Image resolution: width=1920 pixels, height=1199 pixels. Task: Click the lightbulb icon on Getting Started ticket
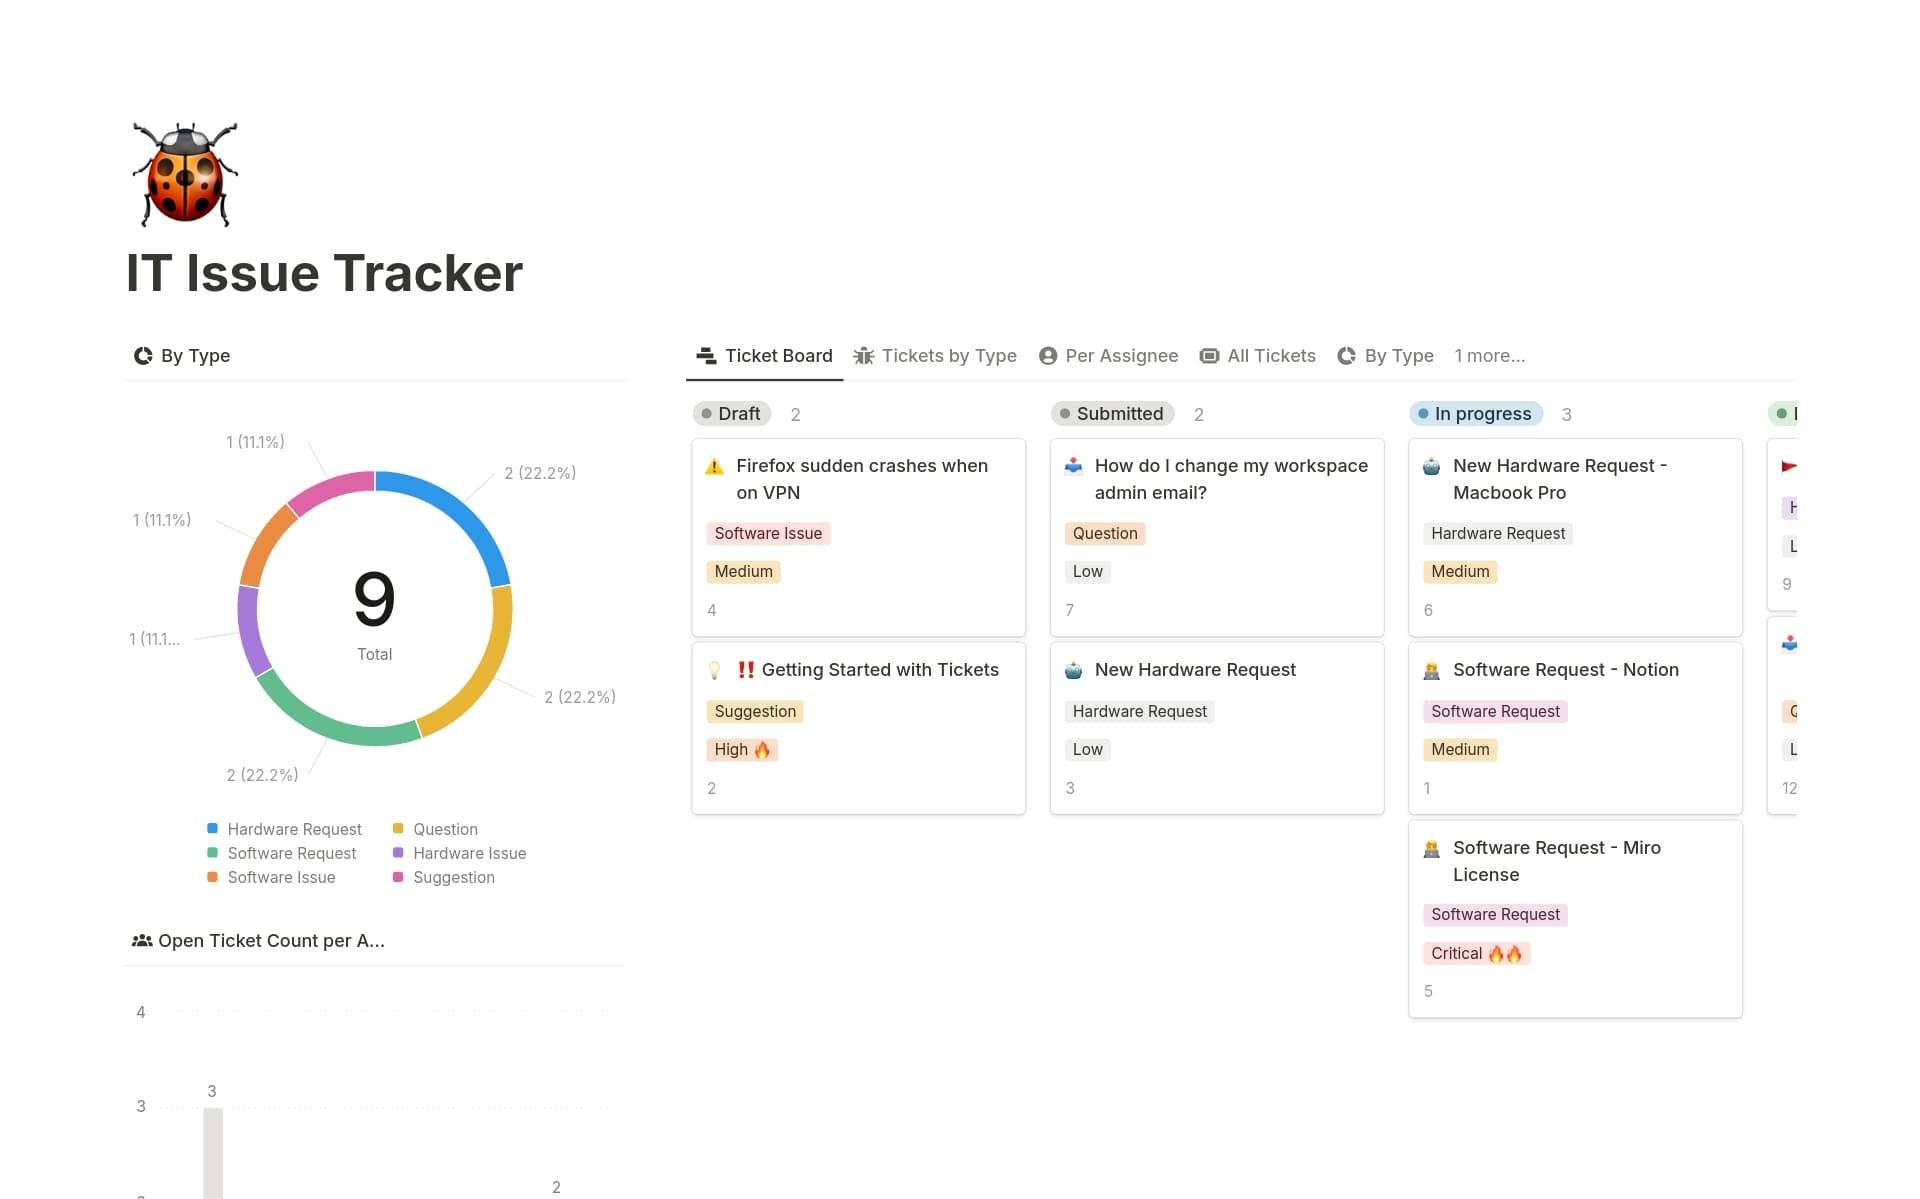click(x=714, y=671)
